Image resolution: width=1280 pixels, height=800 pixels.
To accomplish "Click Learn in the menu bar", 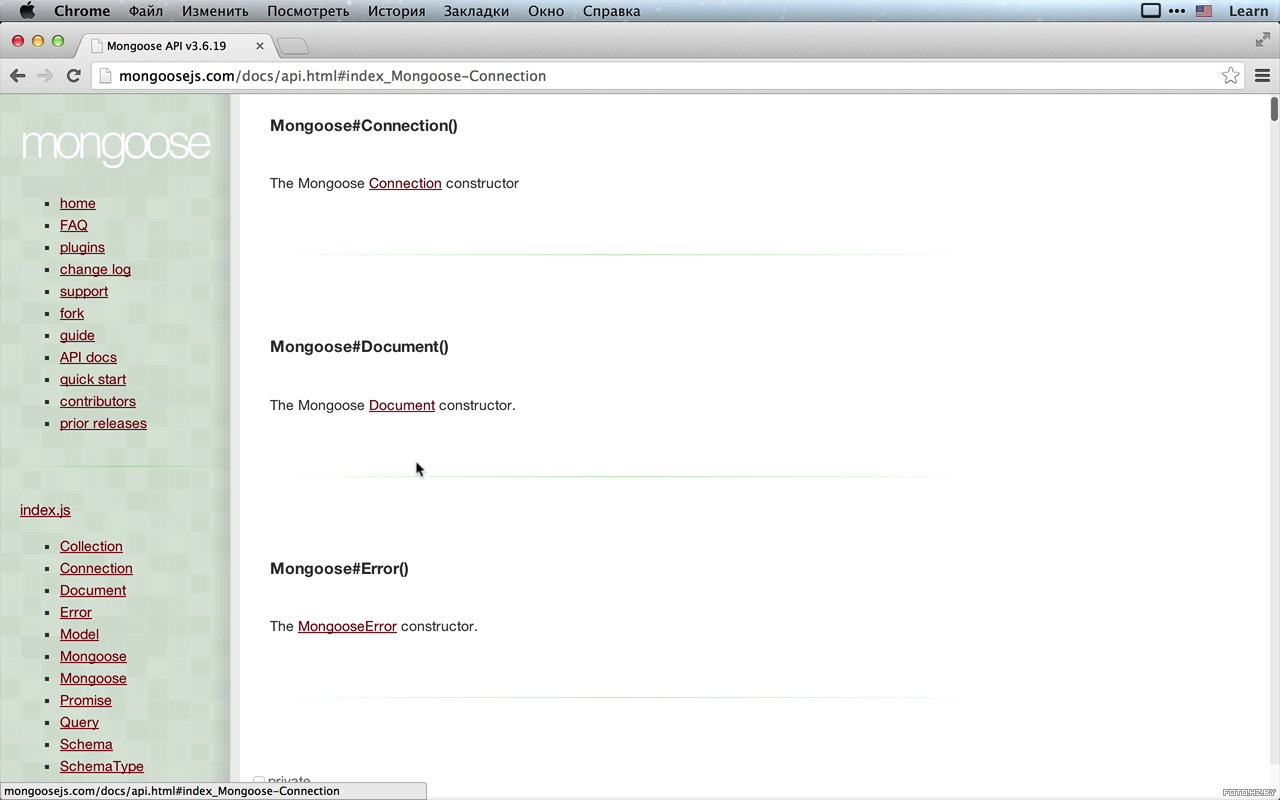I will pos(1248,11).
